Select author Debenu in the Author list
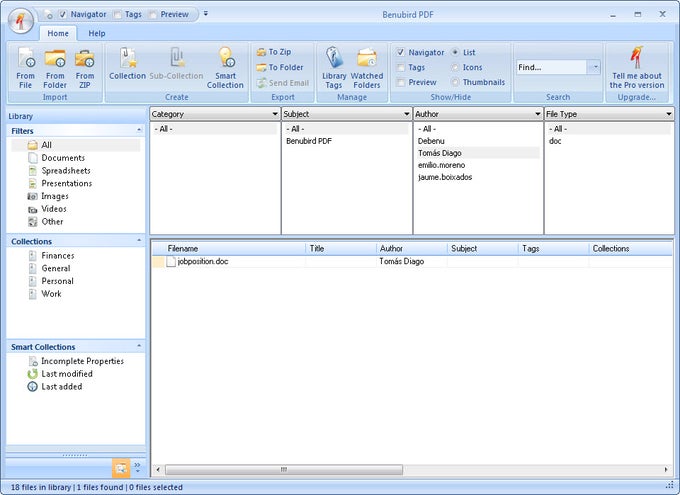 click(431, 141)
